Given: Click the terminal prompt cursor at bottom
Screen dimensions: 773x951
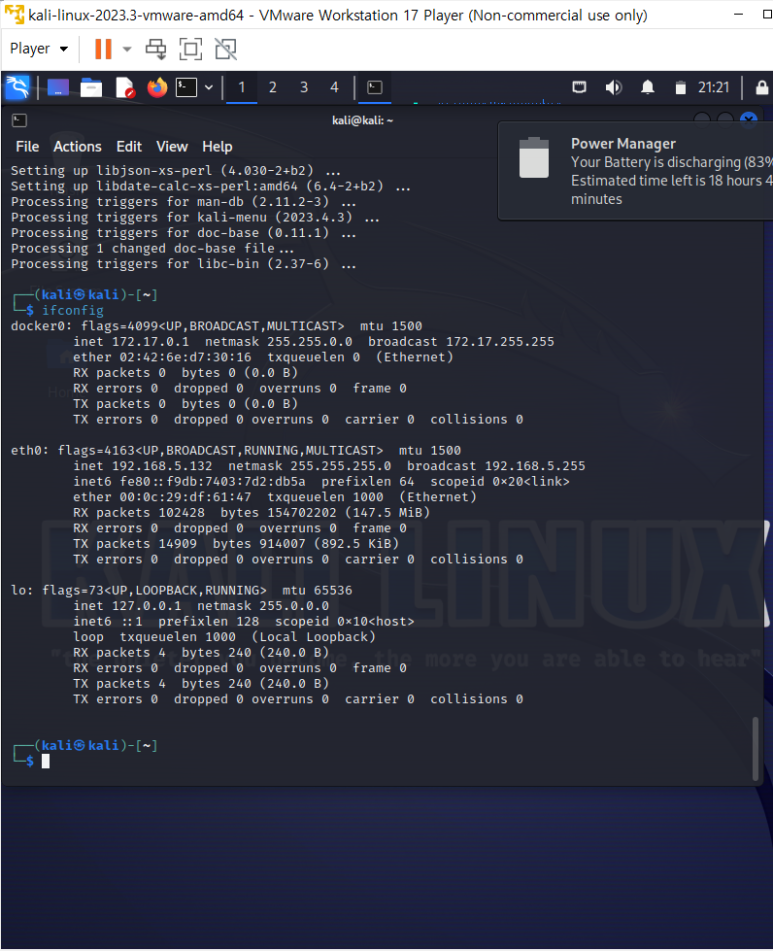Looking at the screenshot, I should coord(45,761).
